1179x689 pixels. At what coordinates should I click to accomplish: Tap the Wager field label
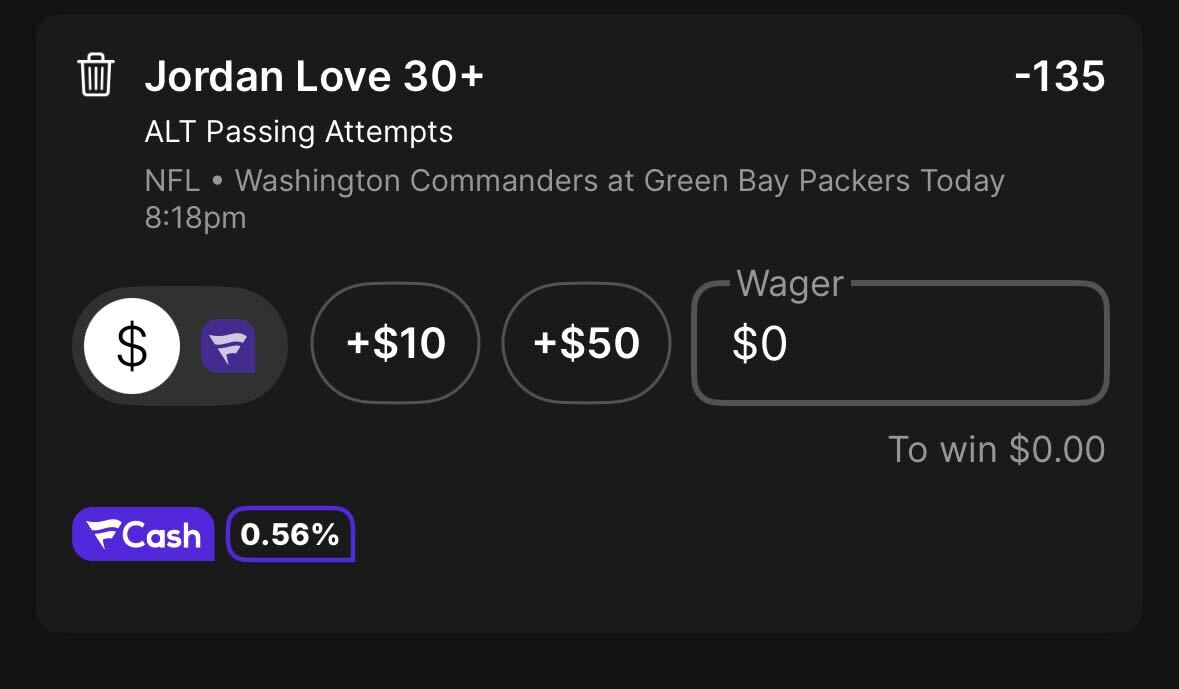790,284
